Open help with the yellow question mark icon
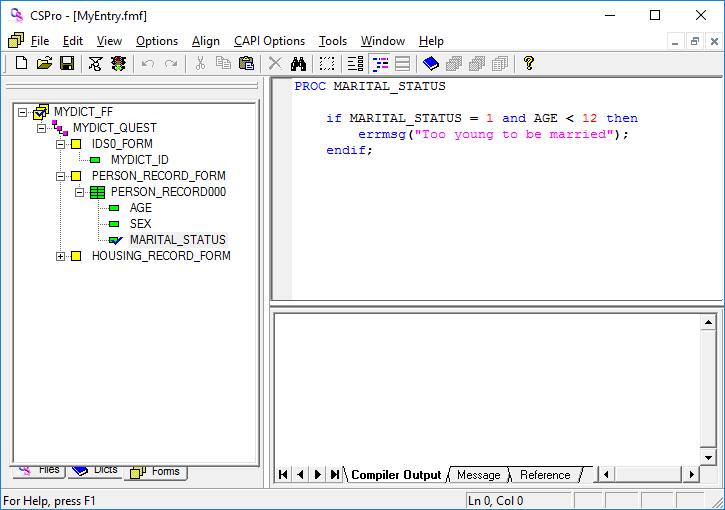725x510 pixels. [529, 63]
